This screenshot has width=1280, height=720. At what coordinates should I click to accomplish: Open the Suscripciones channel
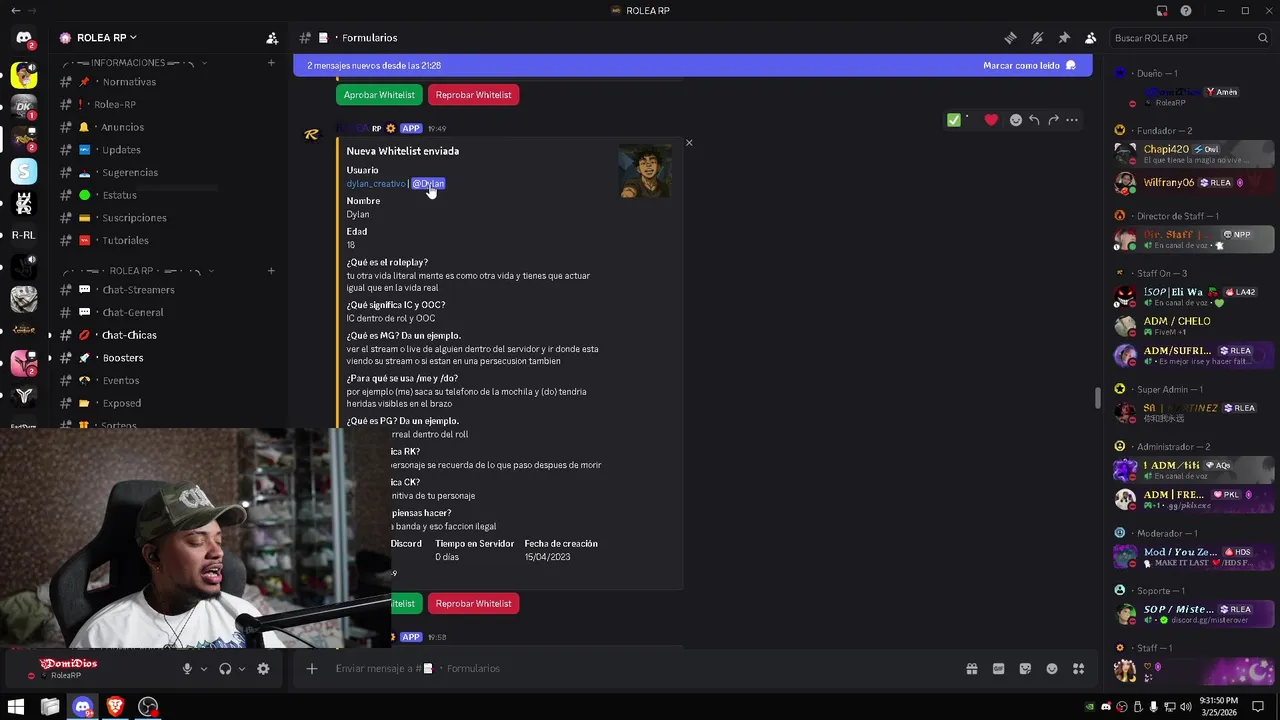coord(134,218)
